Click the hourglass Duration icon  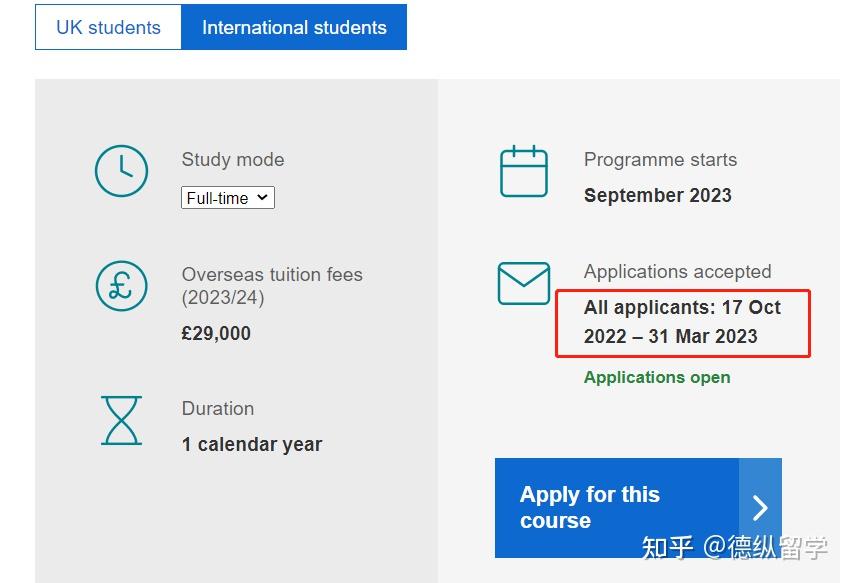pyautogui.click(x=121, y=421)
